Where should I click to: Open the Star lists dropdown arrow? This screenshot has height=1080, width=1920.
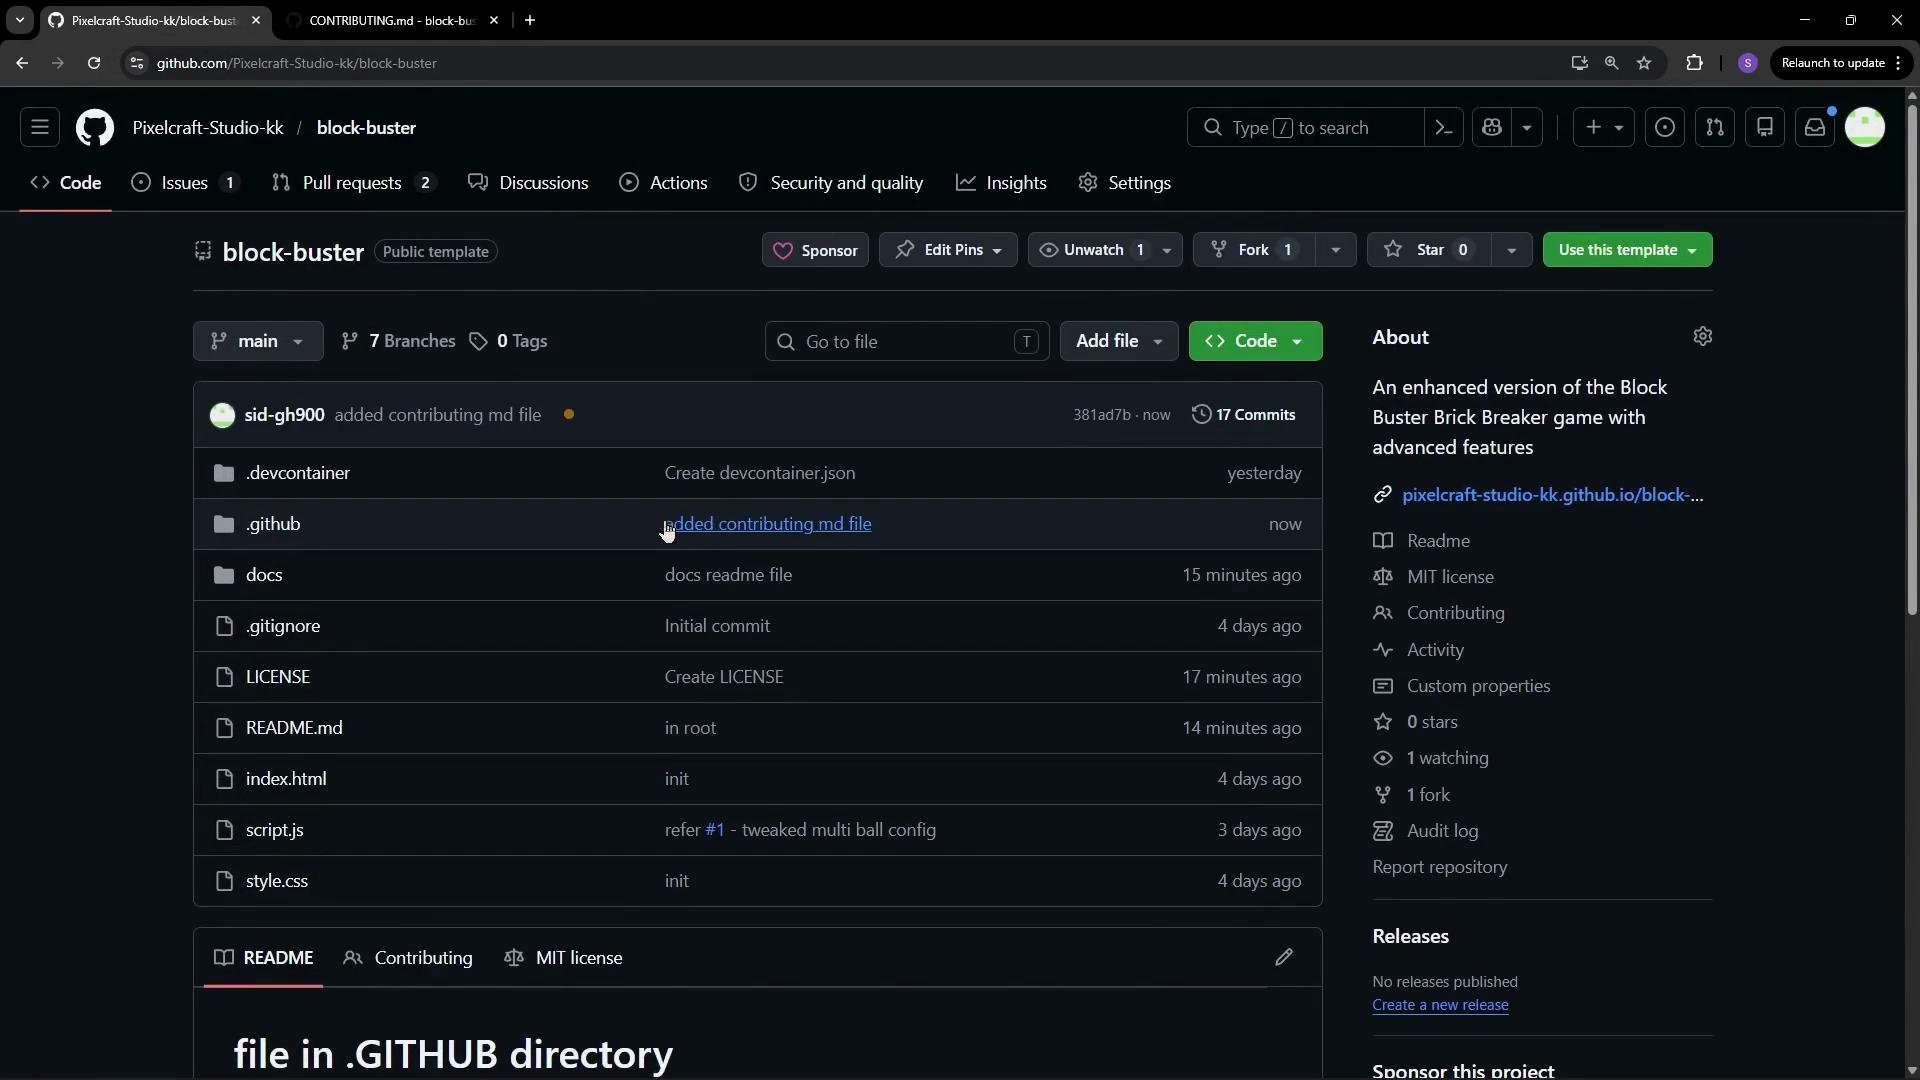click(1511, 250)
